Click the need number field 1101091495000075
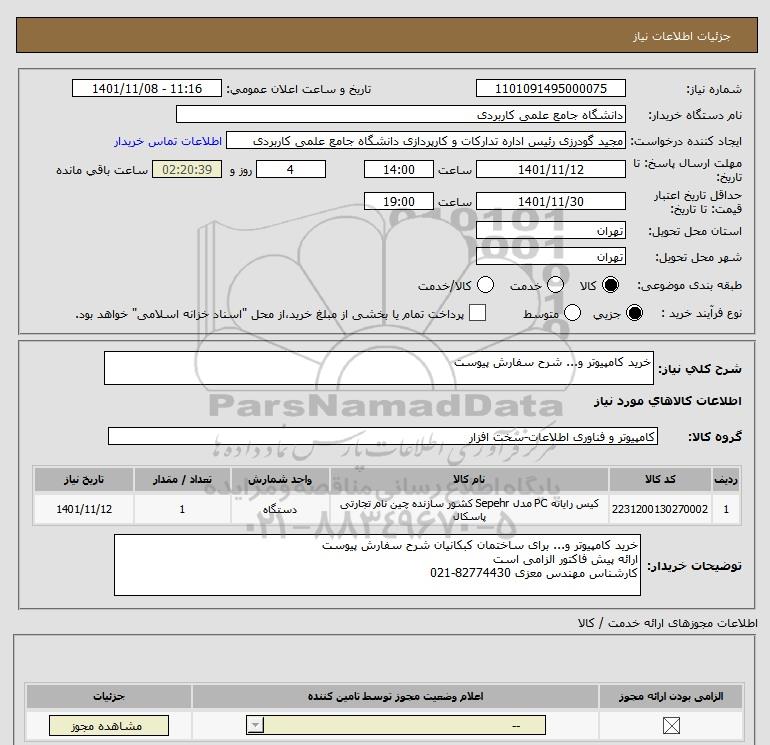Image resolution: width=770 pixels, height=745 pixels. point(550,88)
